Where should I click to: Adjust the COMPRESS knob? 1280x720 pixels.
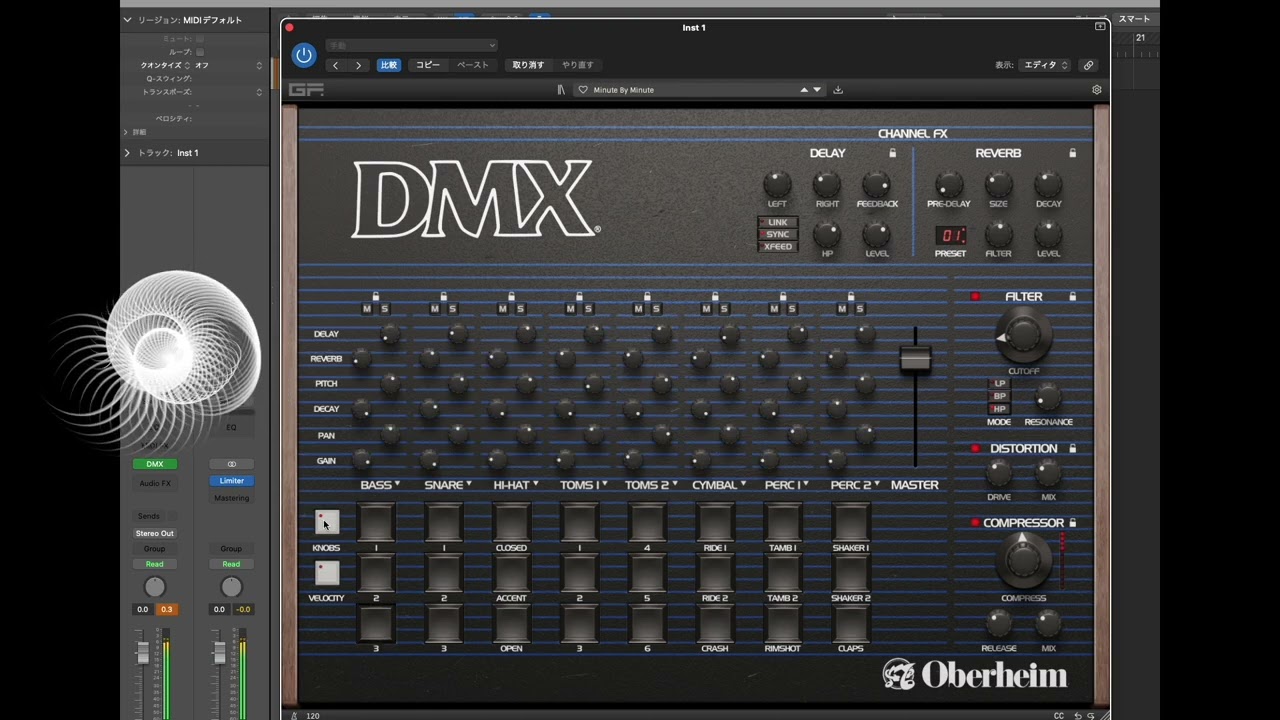tap(1023, 561)
